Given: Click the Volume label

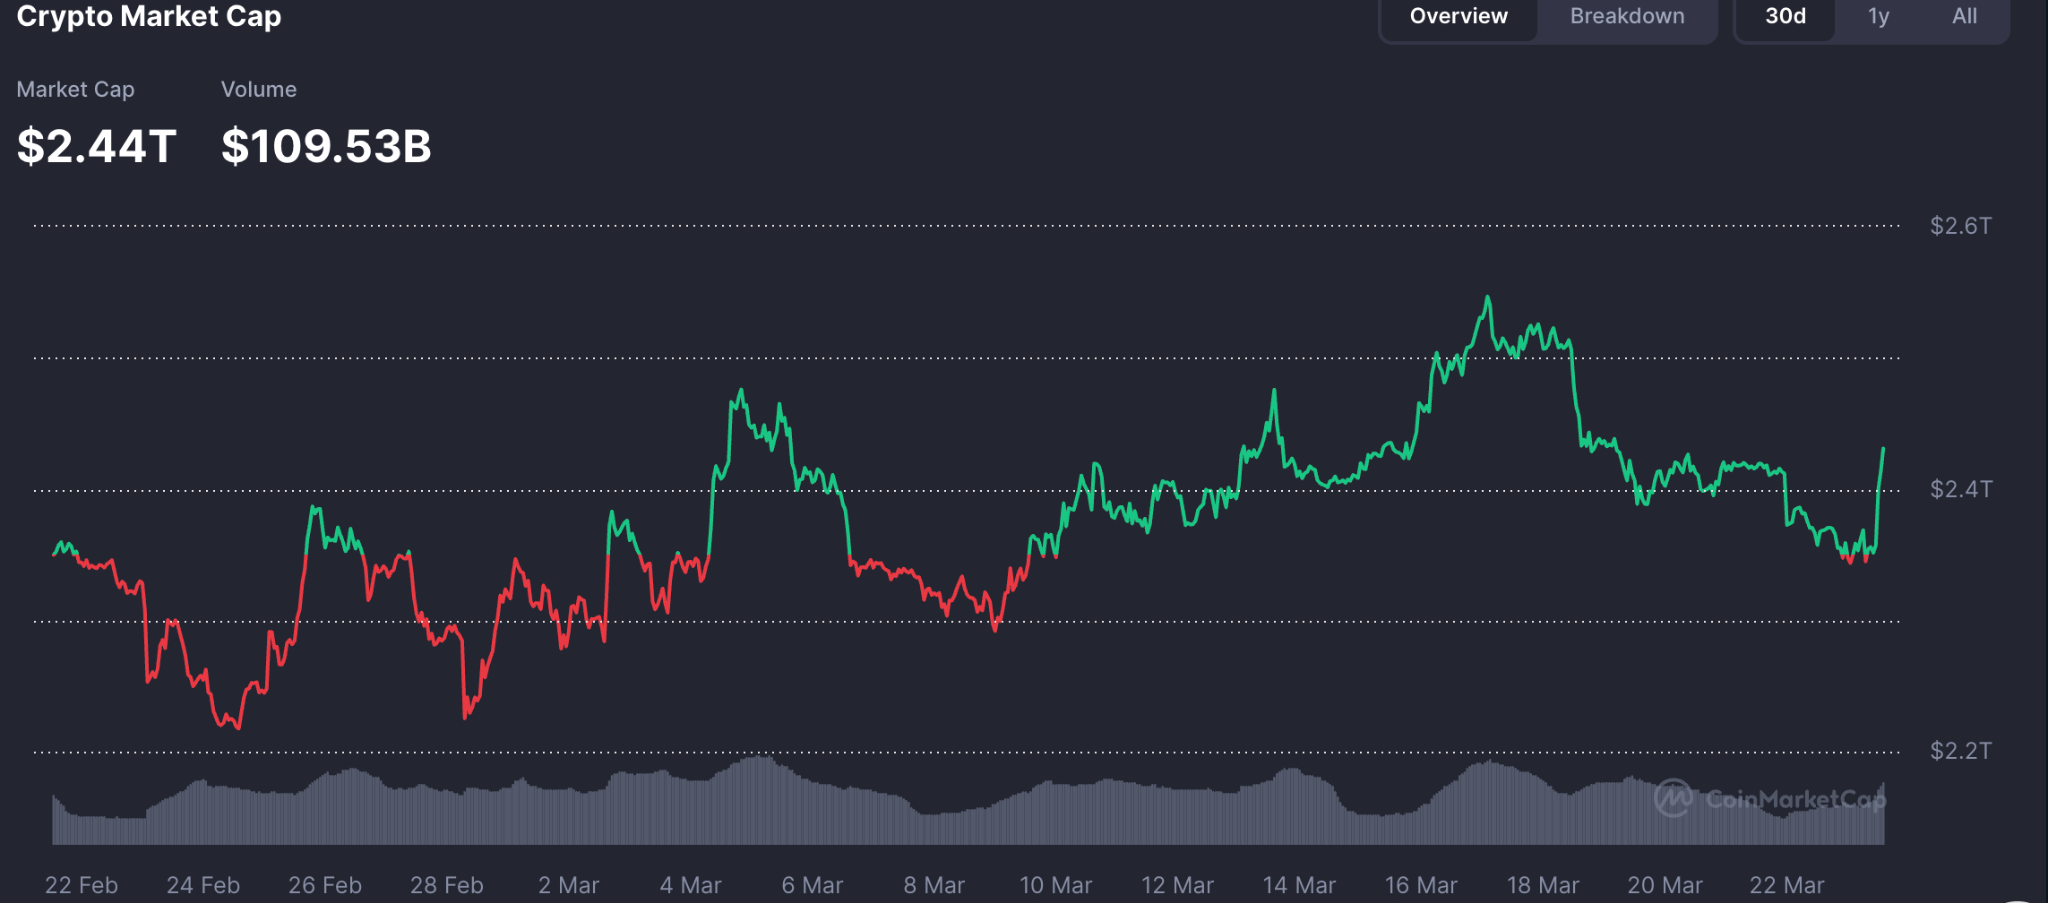Looking at the screenshot, I should coord(259,89).
